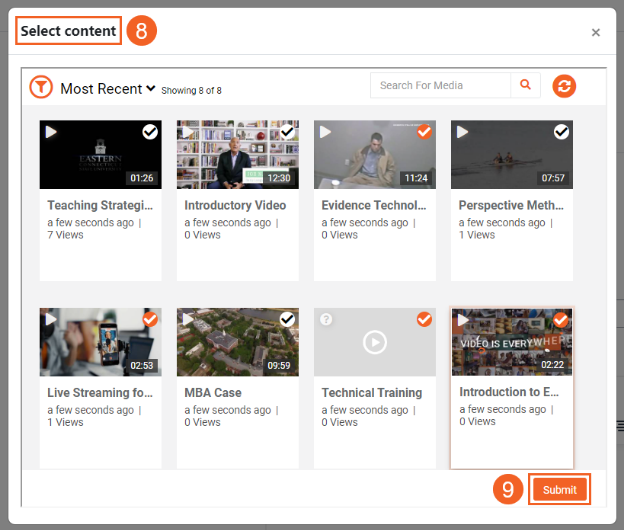Click center play button on Technical Training
Screen dimensions: 624x531
374,342
